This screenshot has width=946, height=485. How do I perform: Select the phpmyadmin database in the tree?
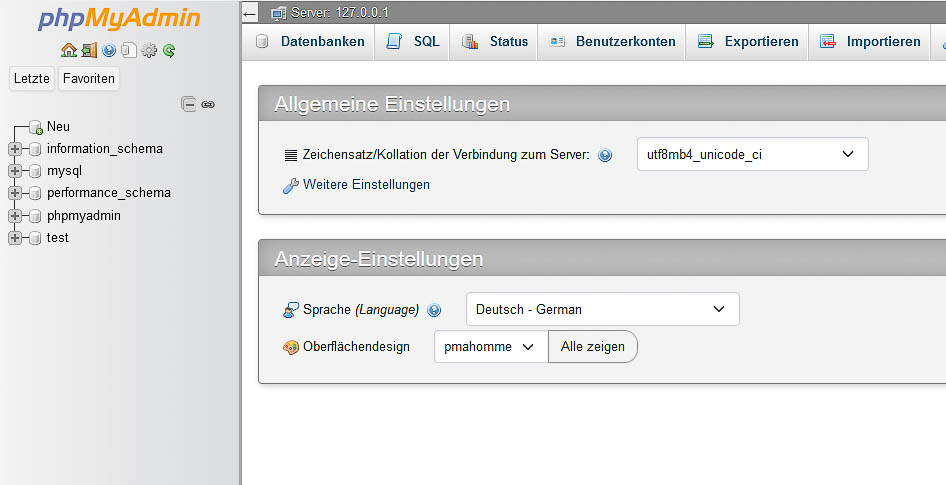tap(83, 215)
